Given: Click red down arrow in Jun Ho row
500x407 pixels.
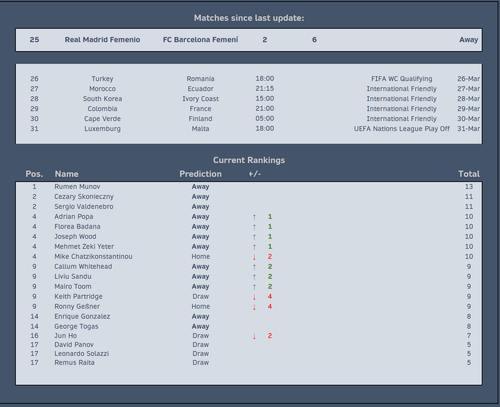Looking at the screenshot, I should tap(254, 336).
